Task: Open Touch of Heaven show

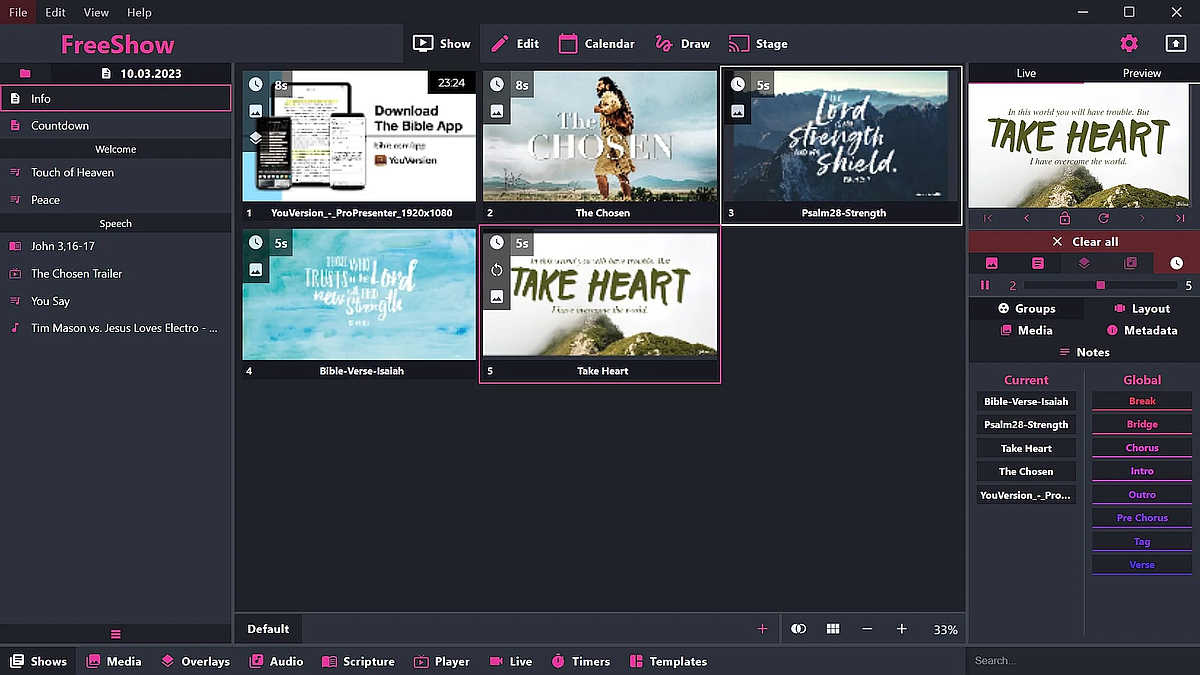Action: [x=116, y=173]
